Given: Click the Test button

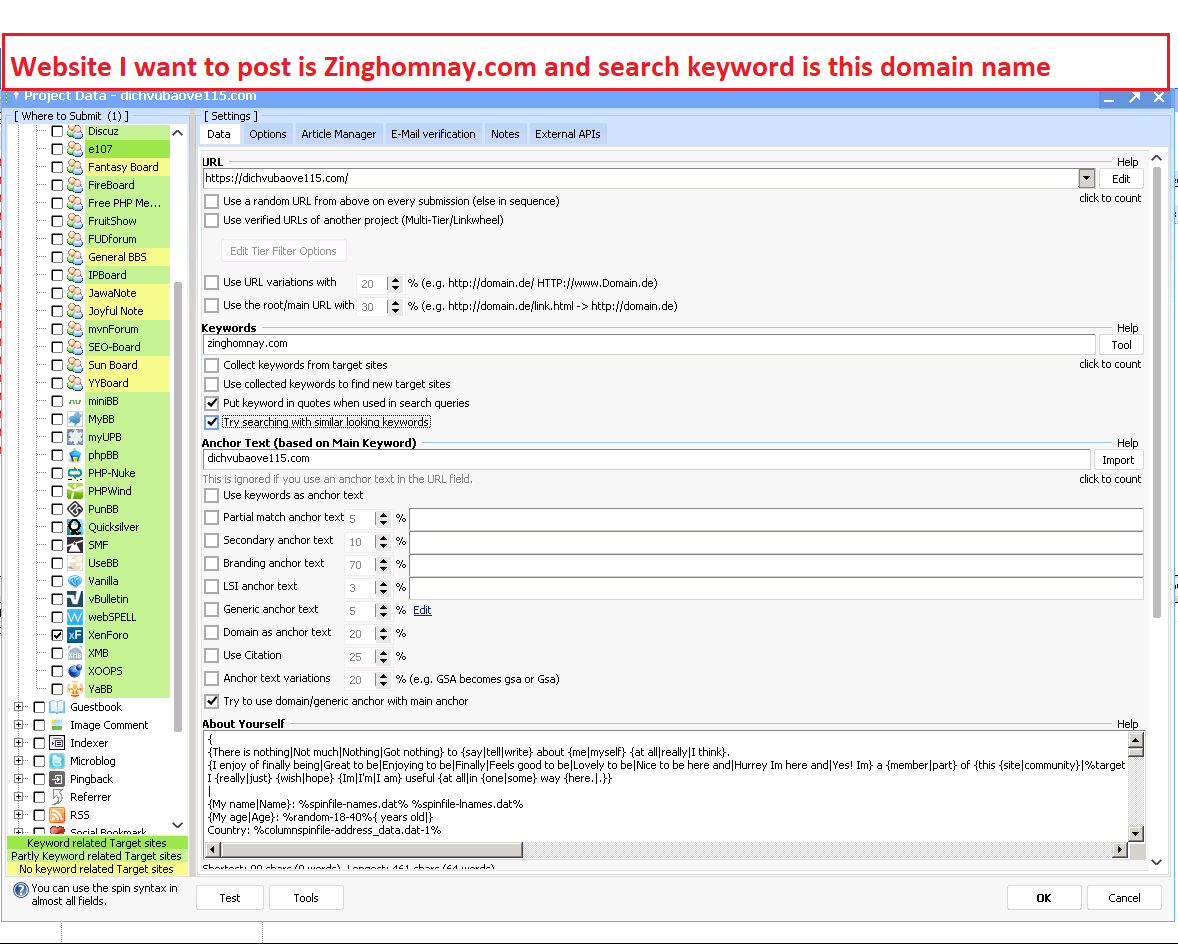Looking at the screenshot, I should 230,897.
